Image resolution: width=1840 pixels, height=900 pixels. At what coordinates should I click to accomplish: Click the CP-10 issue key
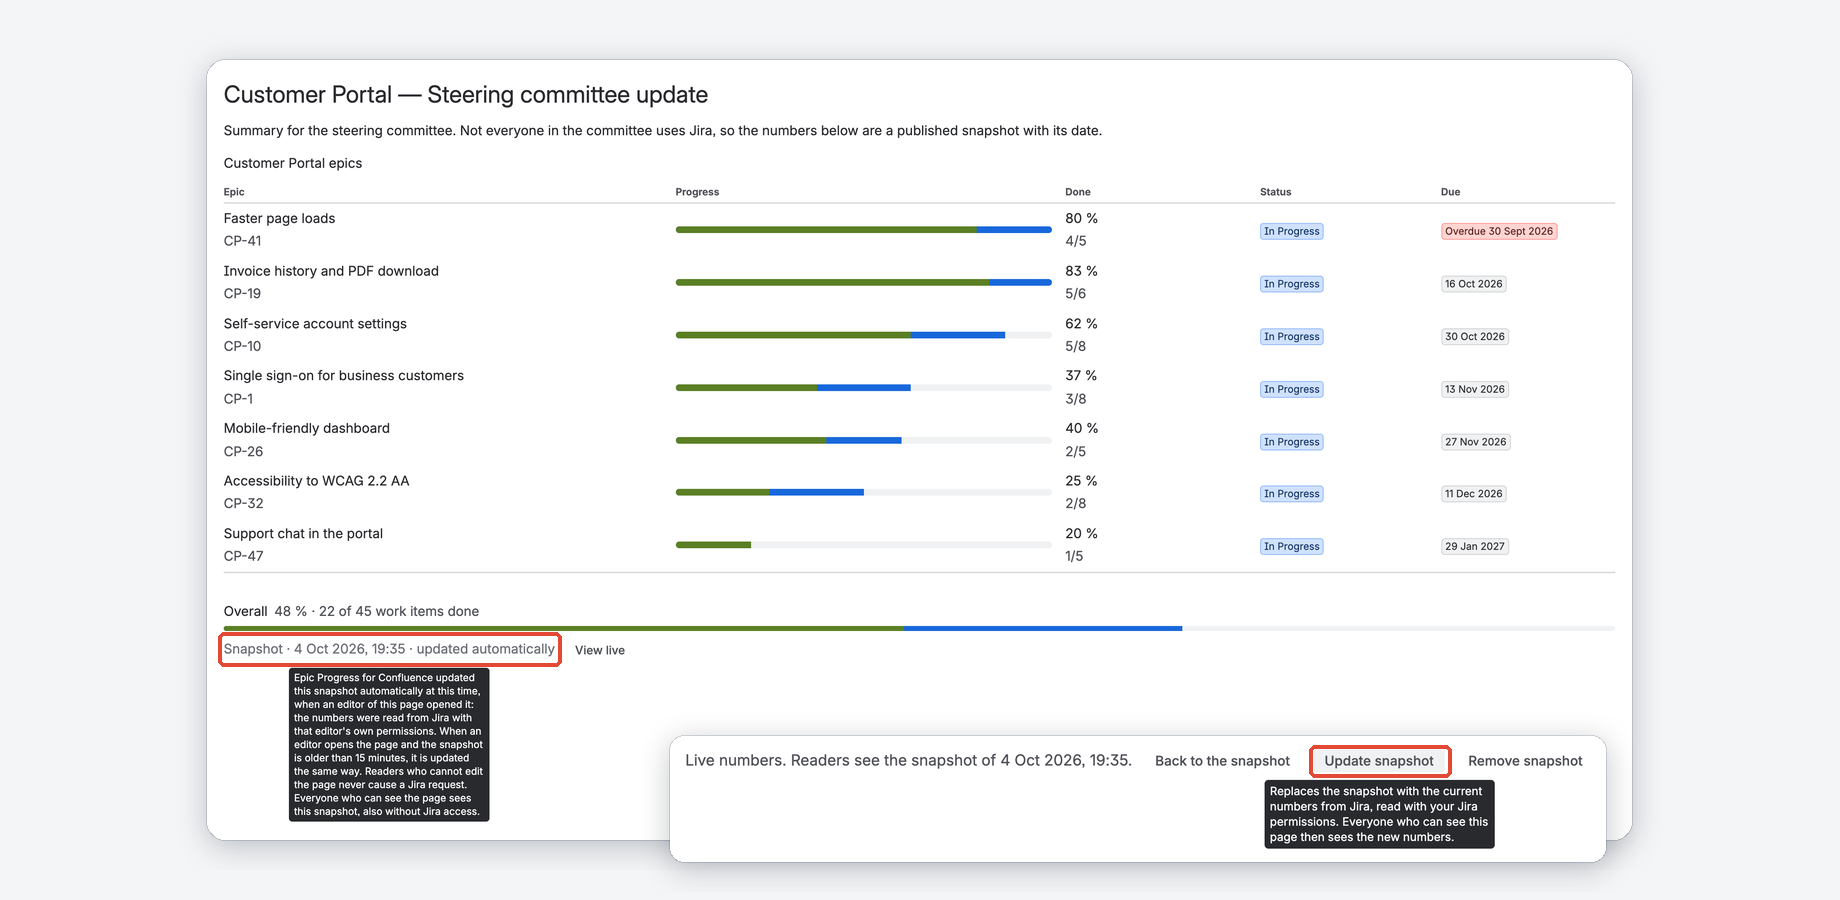click(x=242, y=346)
